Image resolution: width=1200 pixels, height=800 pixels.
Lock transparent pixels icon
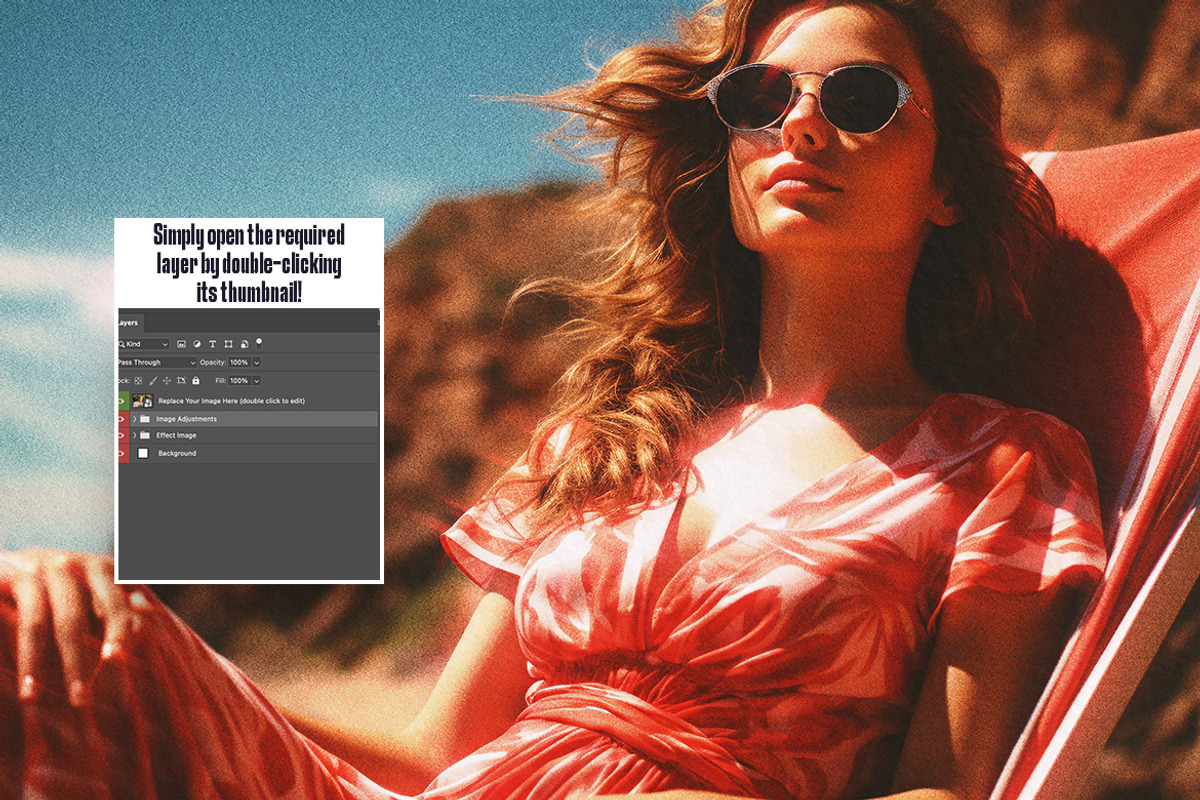(x=138, y=381)
